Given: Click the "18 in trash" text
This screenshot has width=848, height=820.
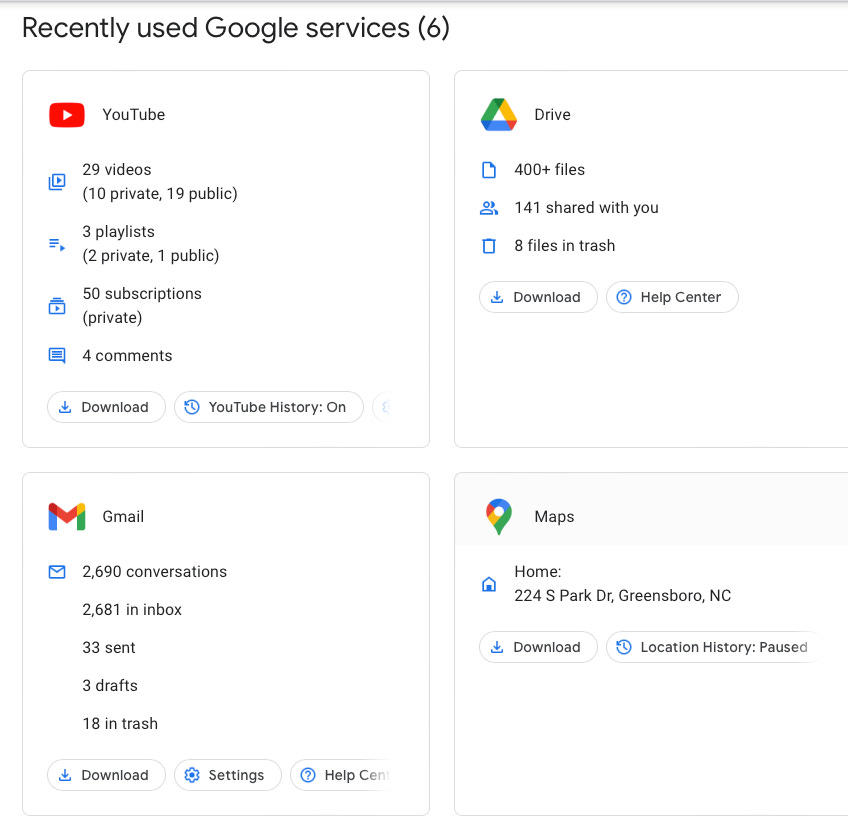Looking at the screenshot, I should coord(120,724).
